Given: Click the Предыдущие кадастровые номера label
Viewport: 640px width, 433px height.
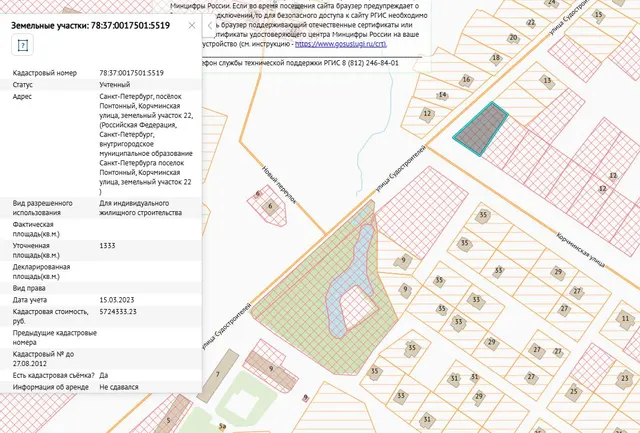Looking at the screenshot, I should pos(55,338).
